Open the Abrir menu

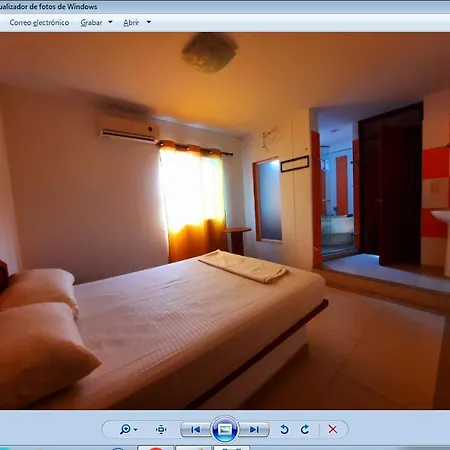pos(131,23)
